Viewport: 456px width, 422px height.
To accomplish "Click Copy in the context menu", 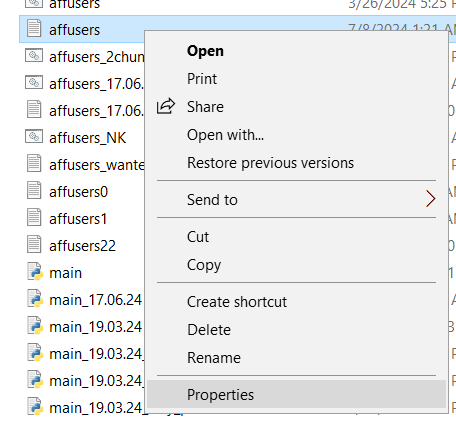I will [204, 265].
